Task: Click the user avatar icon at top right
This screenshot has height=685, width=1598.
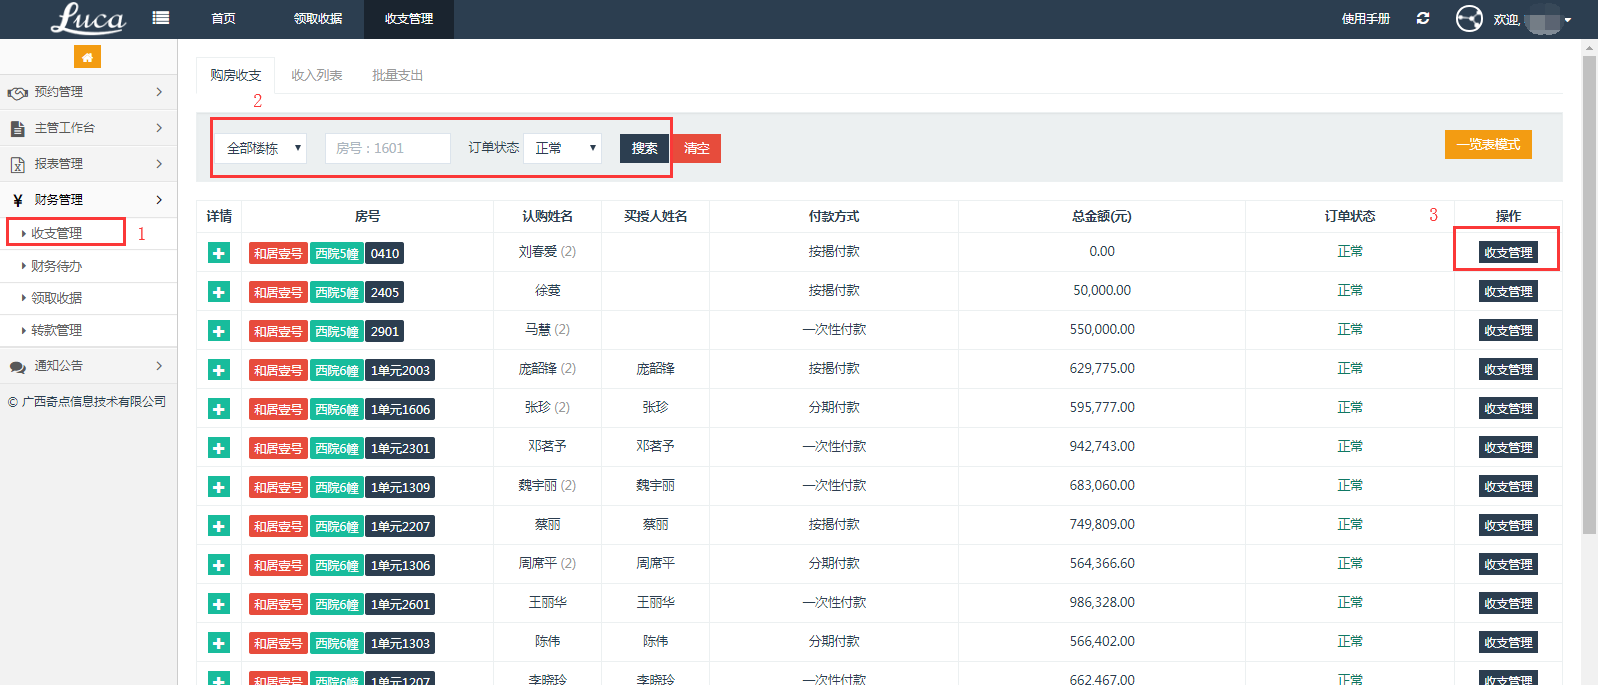Action: click(x=1469, y=19)
